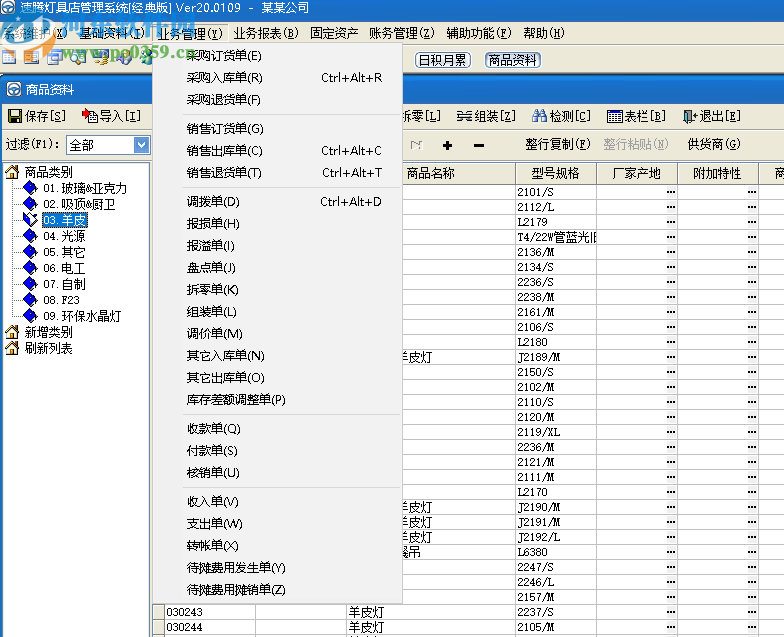Choose 库存差额调整单(P) menu entry

(278, 400)
